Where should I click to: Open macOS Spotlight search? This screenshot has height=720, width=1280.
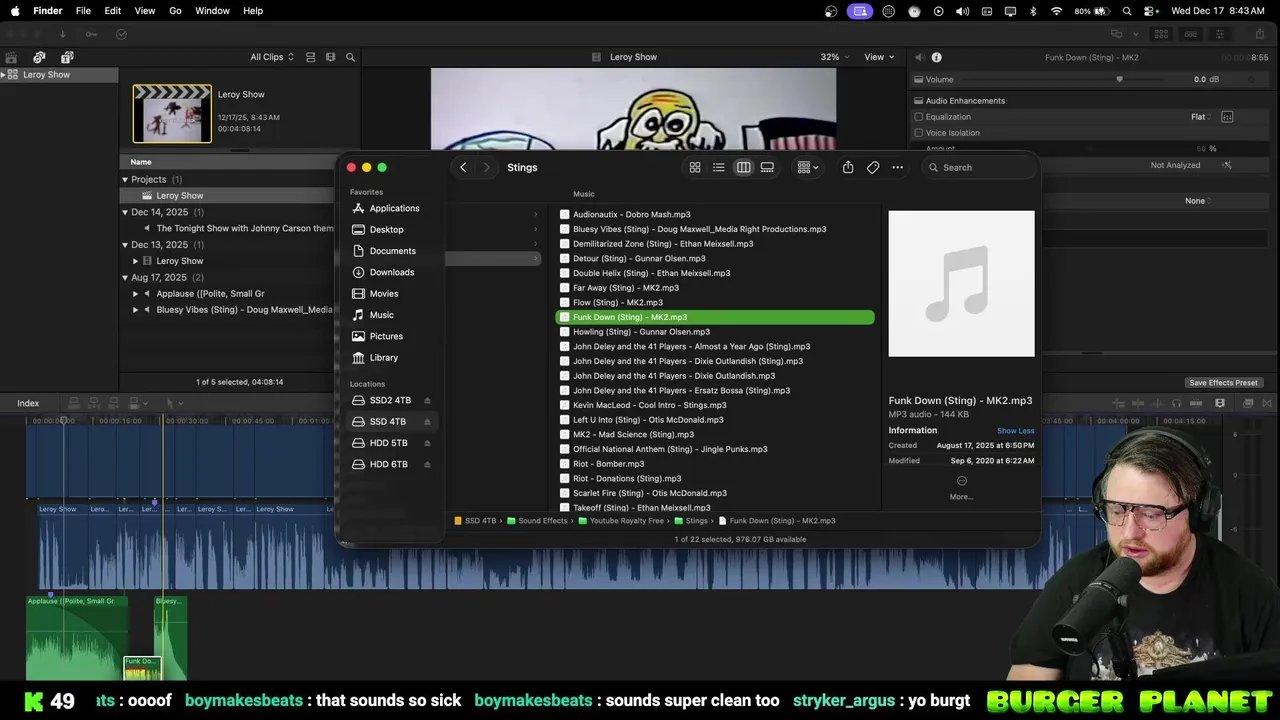pos(1127,11)
